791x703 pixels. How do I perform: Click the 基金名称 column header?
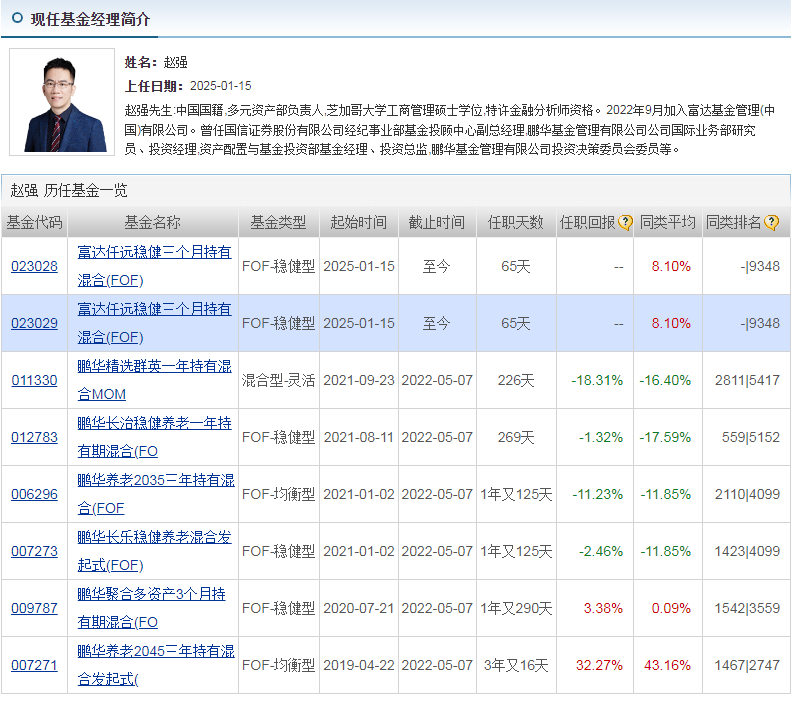tap(152, 222)
